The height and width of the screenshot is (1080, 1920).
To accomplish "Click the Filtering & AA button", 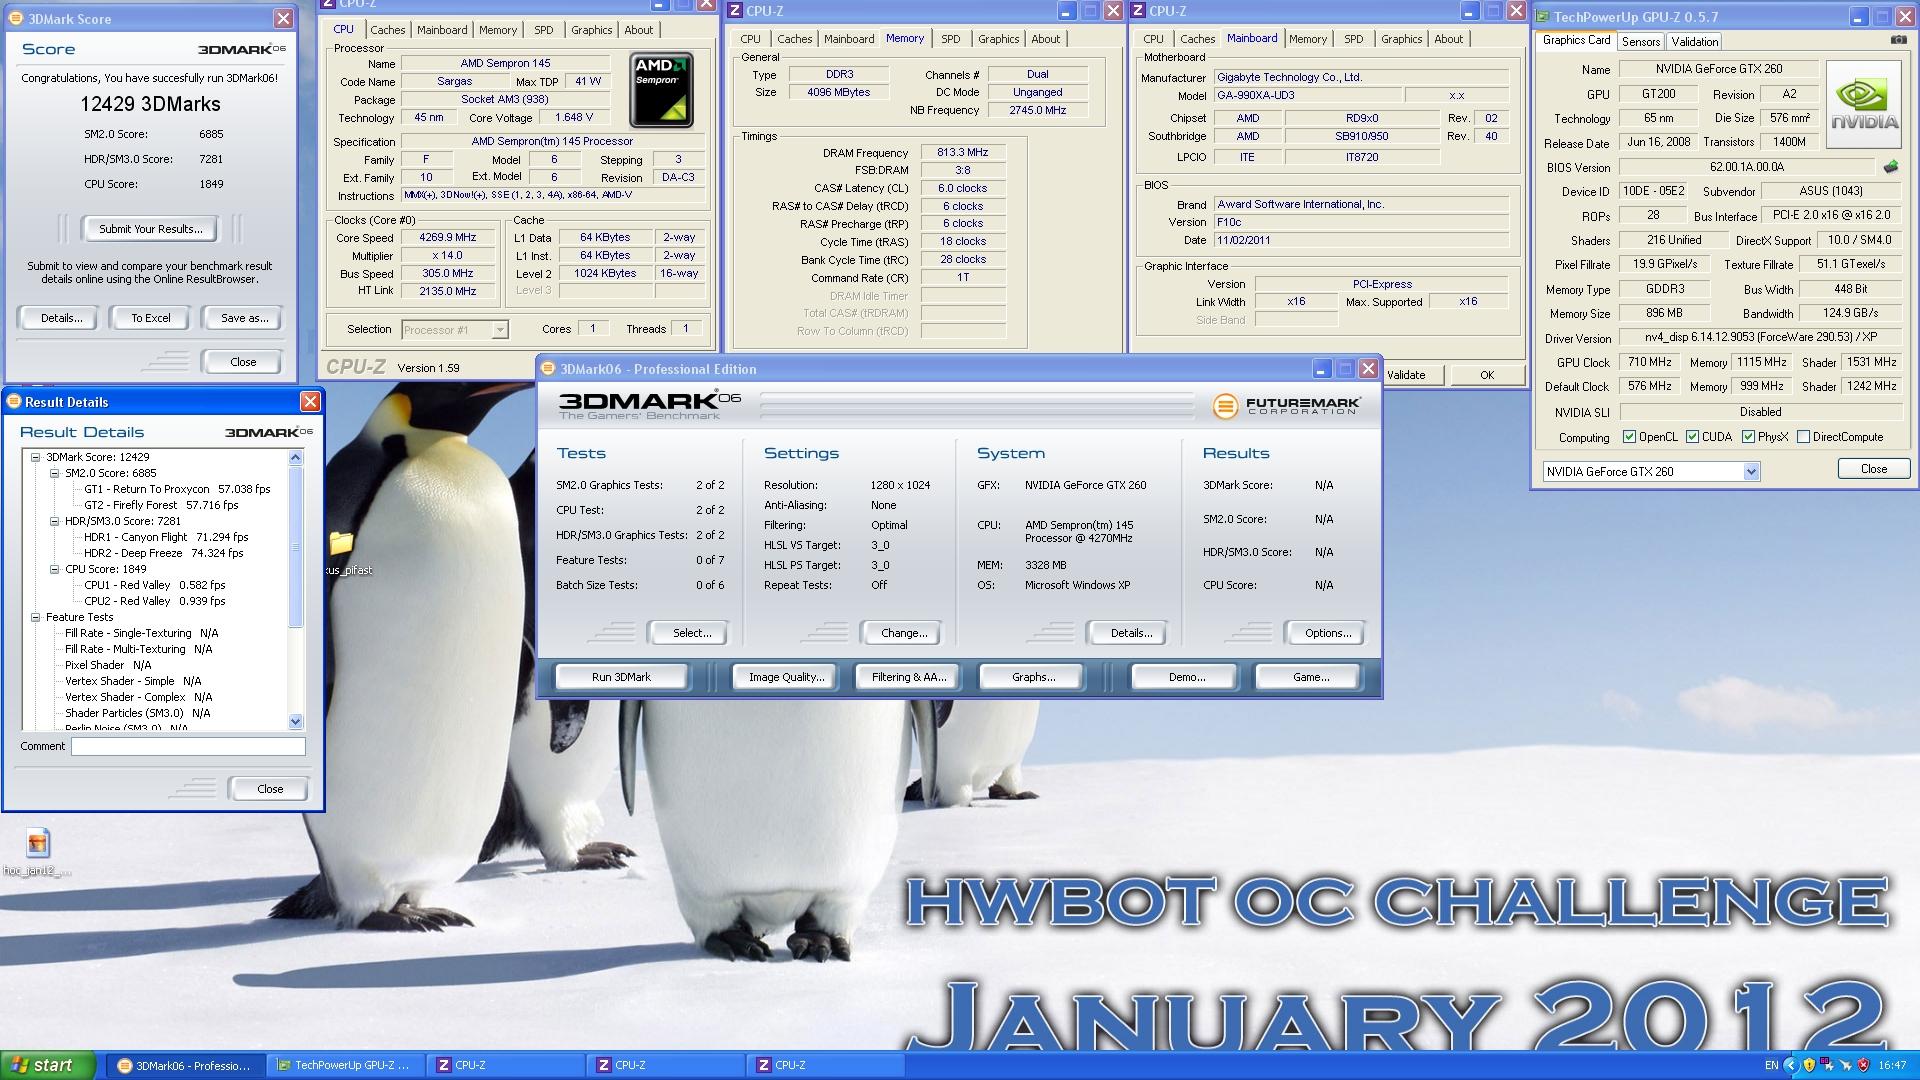I will tap(908, 677).
